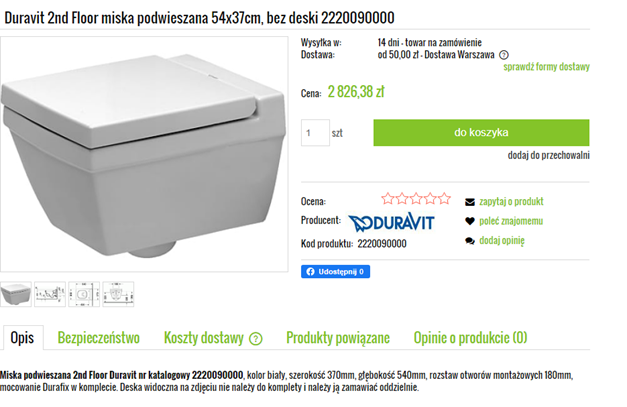Select the second thumbnail with technical drawing
Screen dimensions: 627x407
50,294
